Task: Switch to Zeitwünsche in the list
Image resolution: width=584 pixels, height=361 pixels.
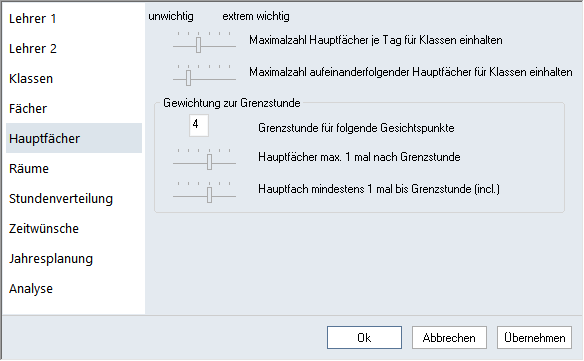Action: pos(44,228)
